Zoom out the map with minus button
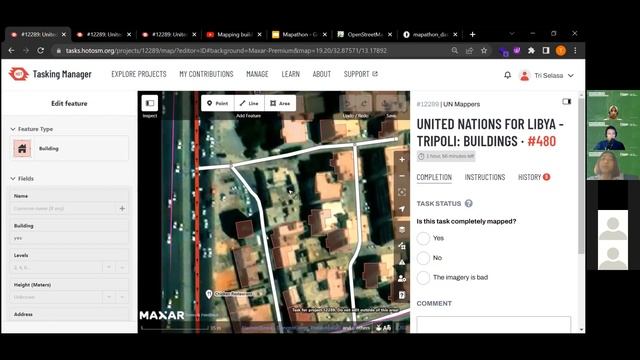 pos(402,176)
